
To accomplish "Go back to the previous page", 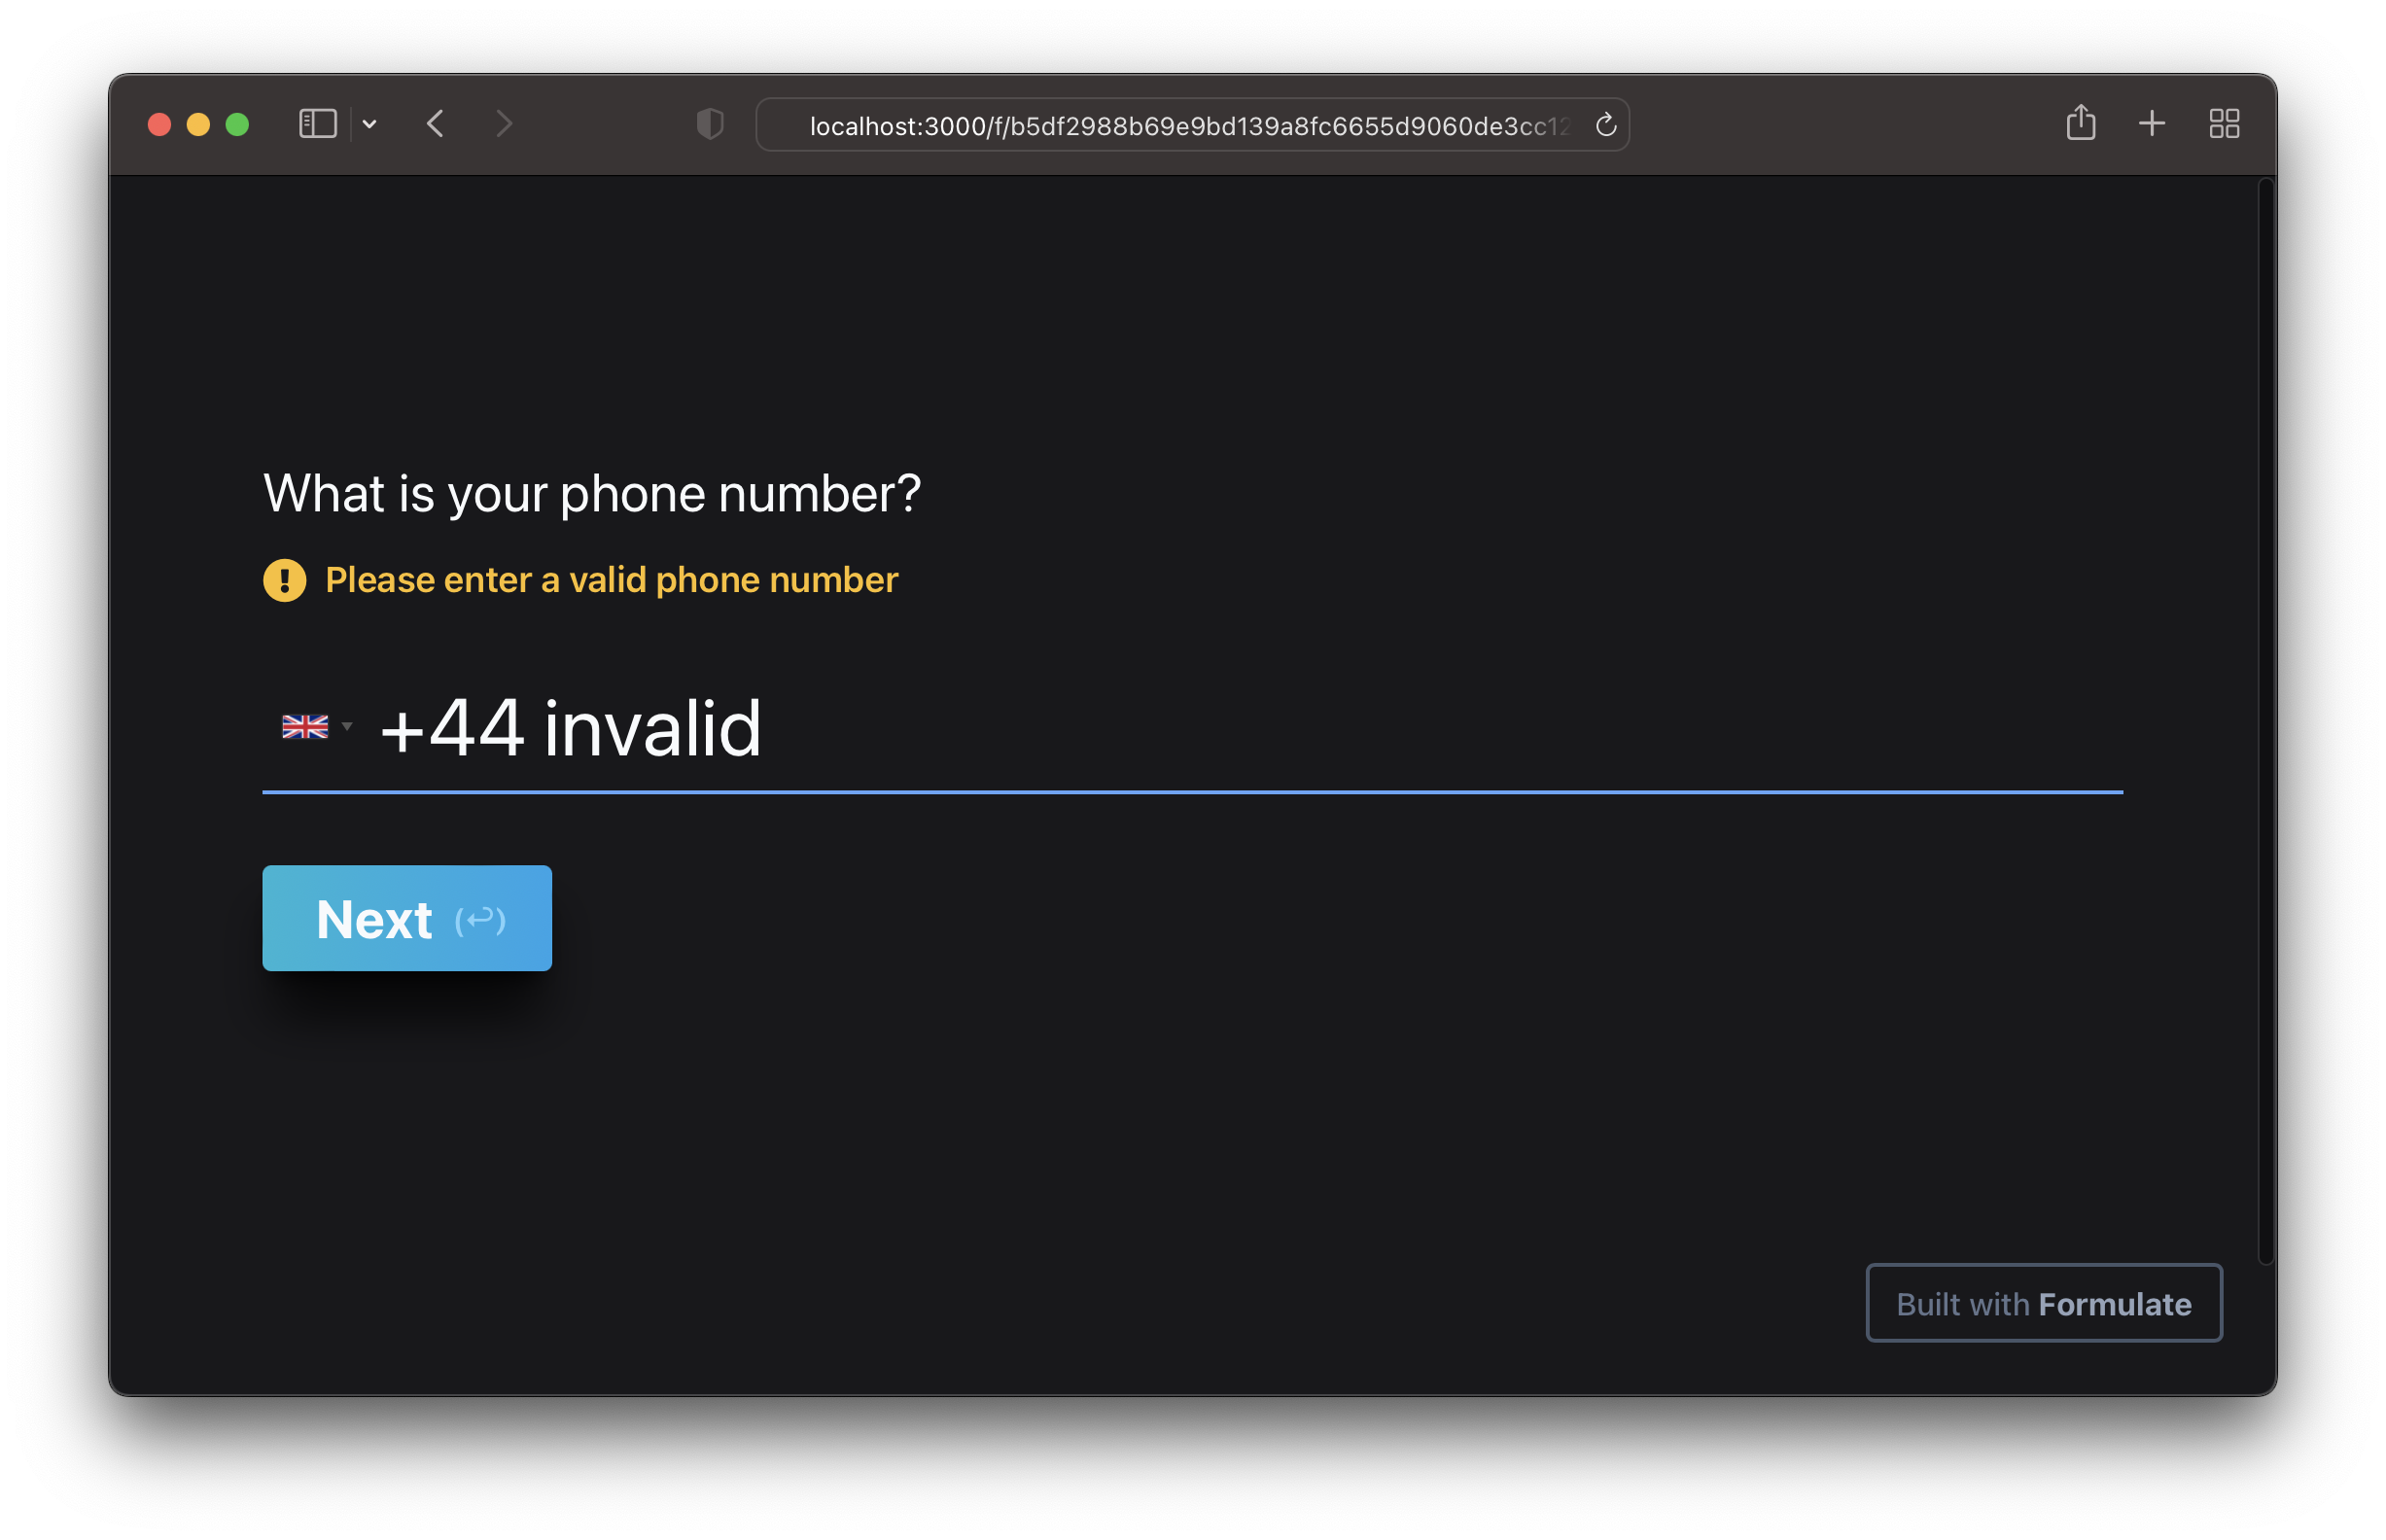I will coord(436,124).
